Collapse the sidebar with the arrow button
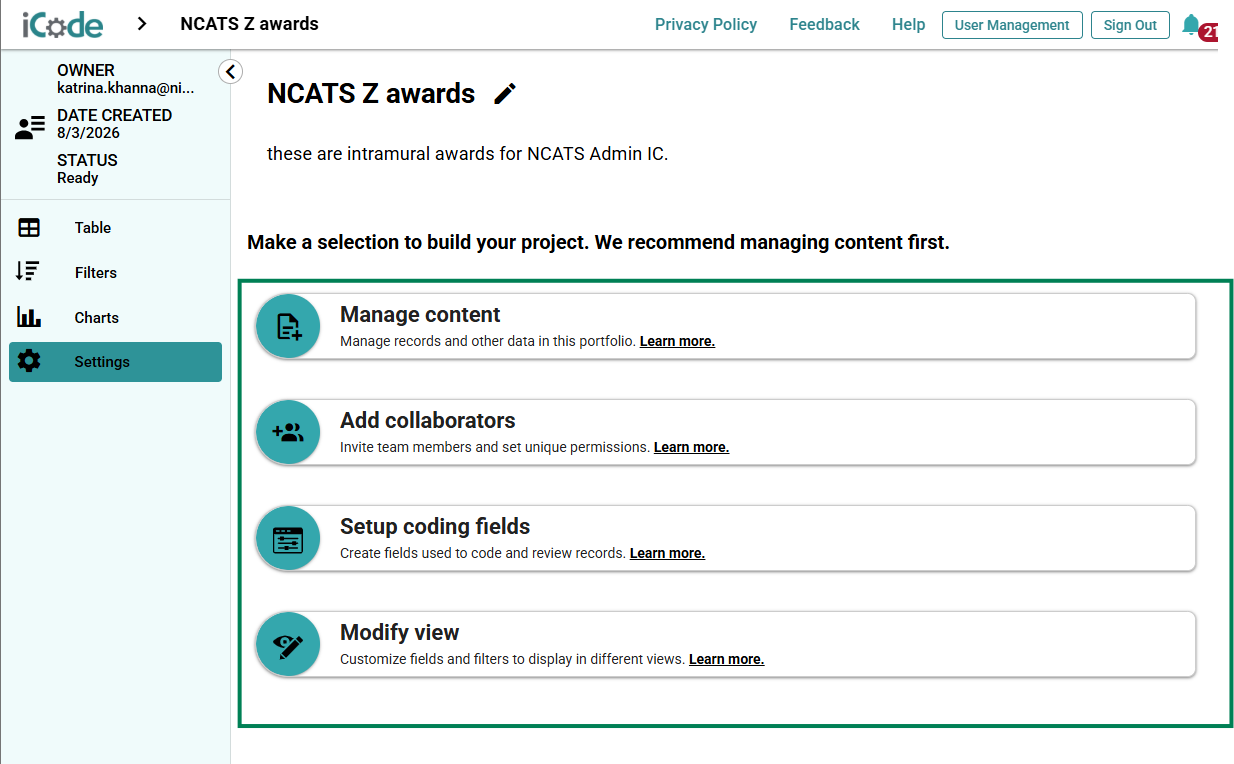Viewport: 1234px width, 764px height. pyautogui.click(x=230, y=71)
